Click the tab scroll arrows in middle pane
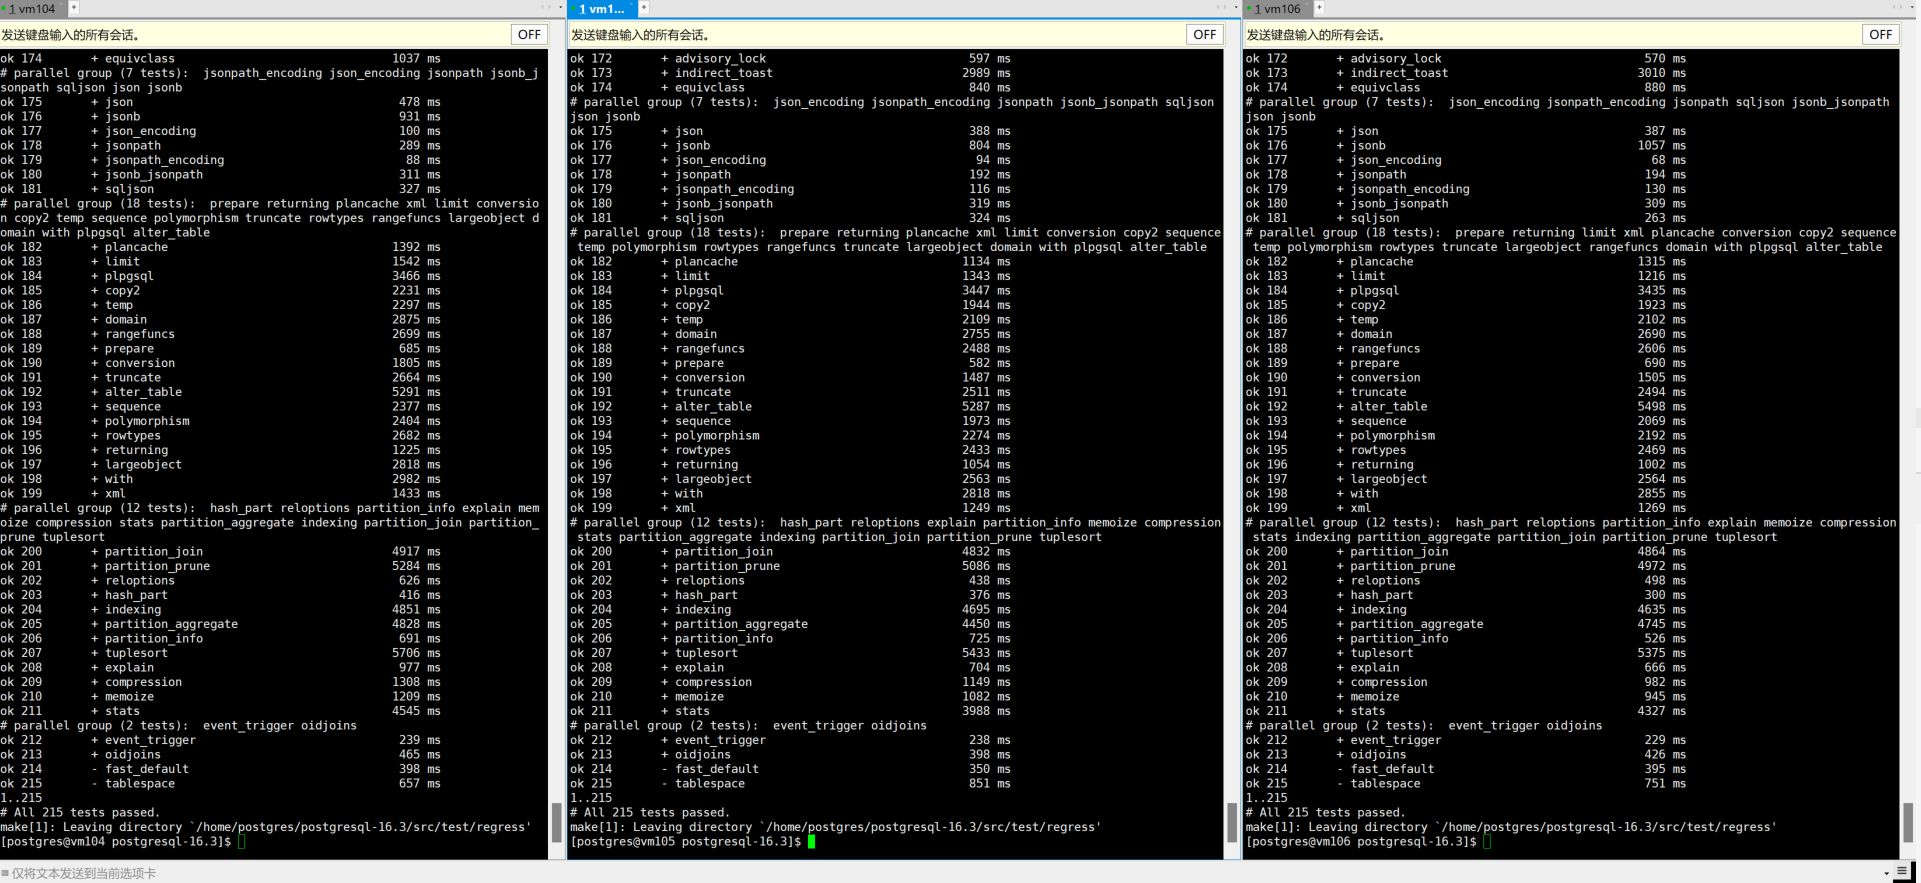 pyautogui.click(x=1221, y=8)
